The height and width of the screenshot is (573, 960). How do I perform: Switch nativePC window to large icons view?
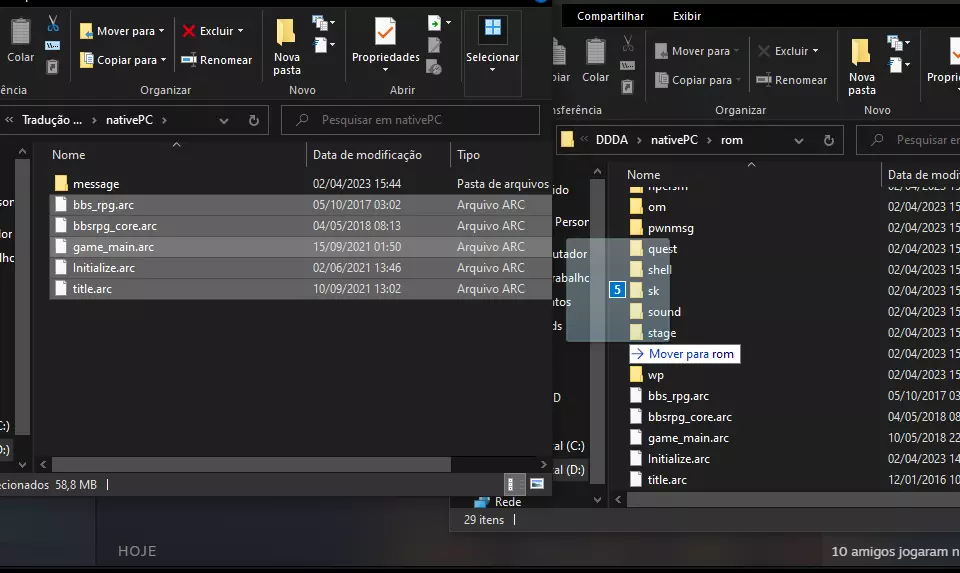(537, 484)
